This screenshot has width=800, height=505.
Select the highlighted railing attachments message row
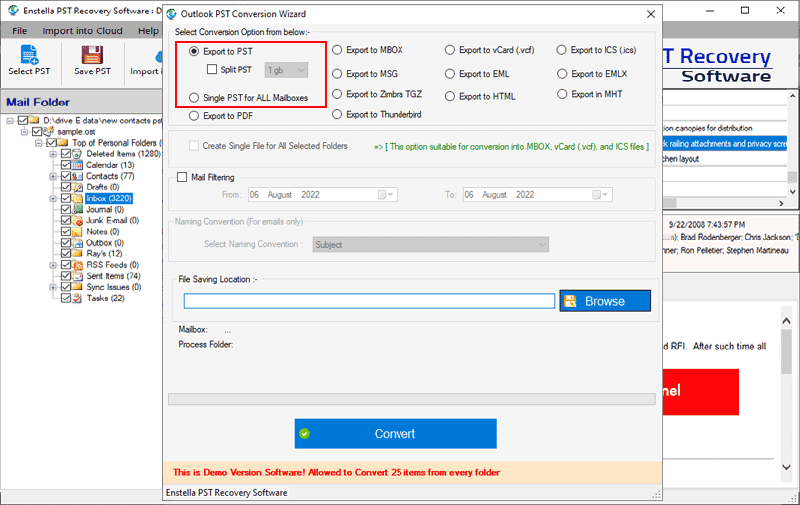click(x=724, y=143)
